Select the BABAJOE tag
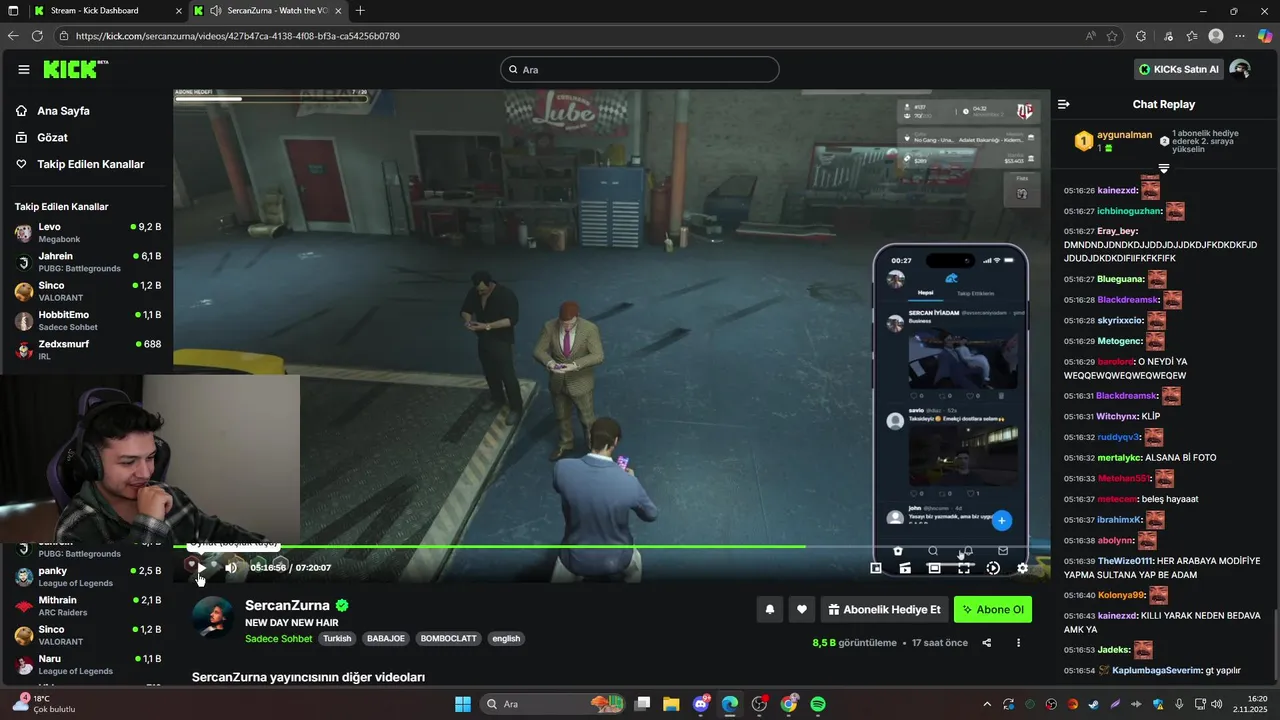 click(386, 638)
